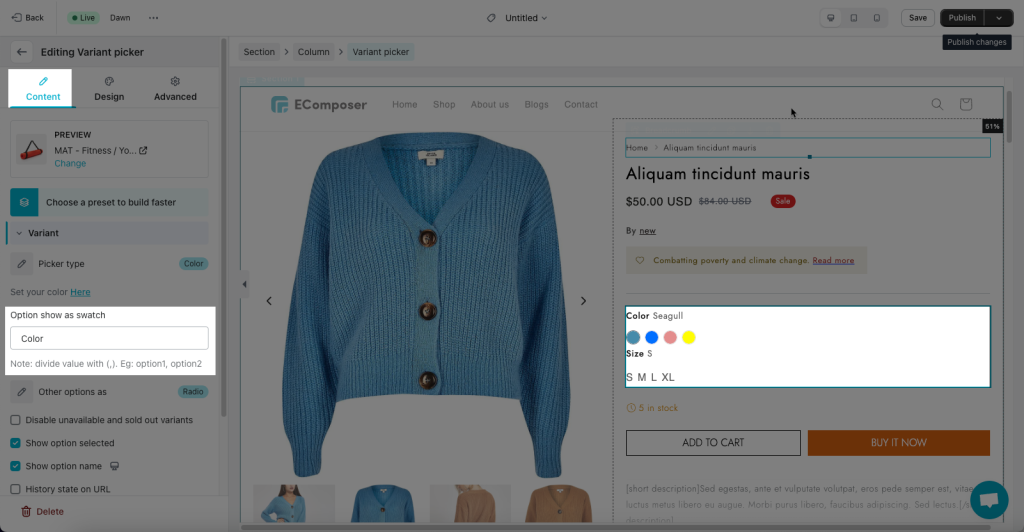This screenshot has width=1024, height=532.
Task: Click the Back exit icon button
Action: pos(27,18)
